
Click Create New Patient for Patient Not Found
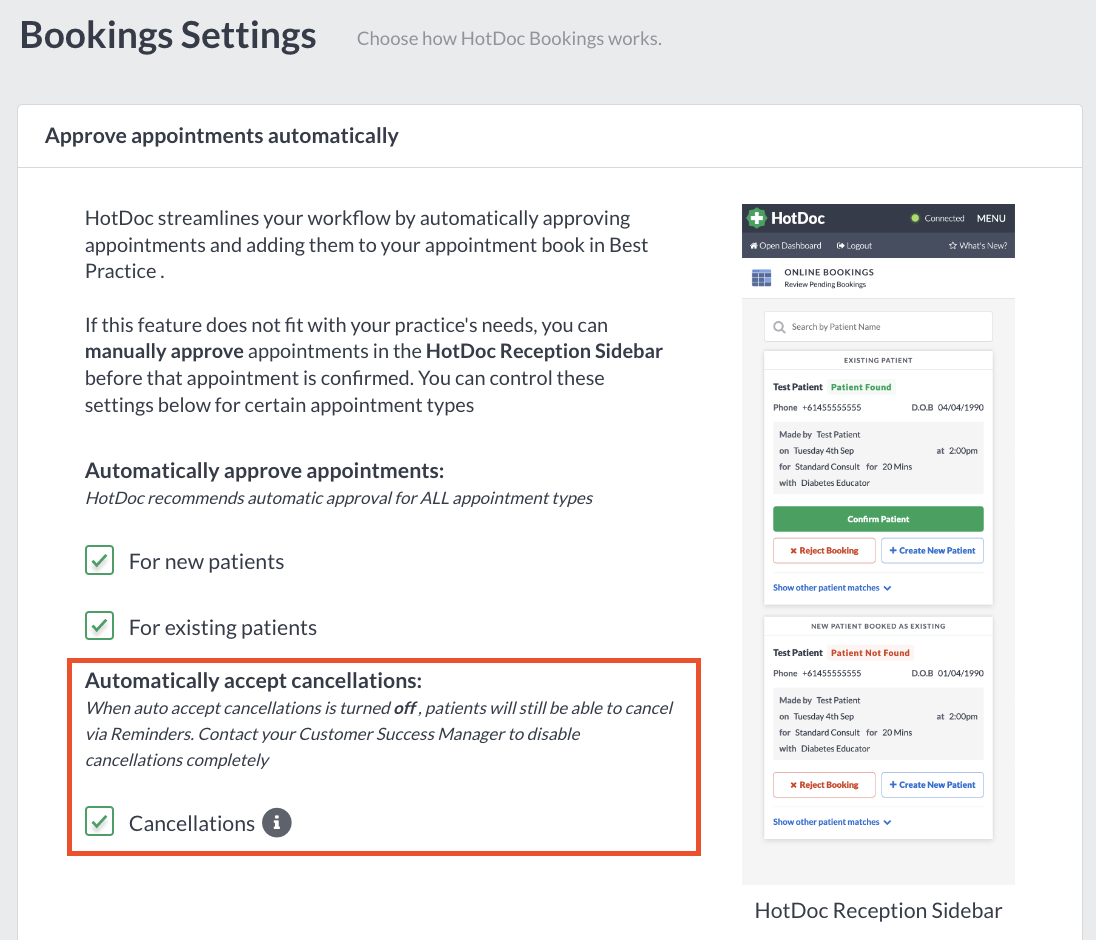pyautogui.click(x=932, y=785)
